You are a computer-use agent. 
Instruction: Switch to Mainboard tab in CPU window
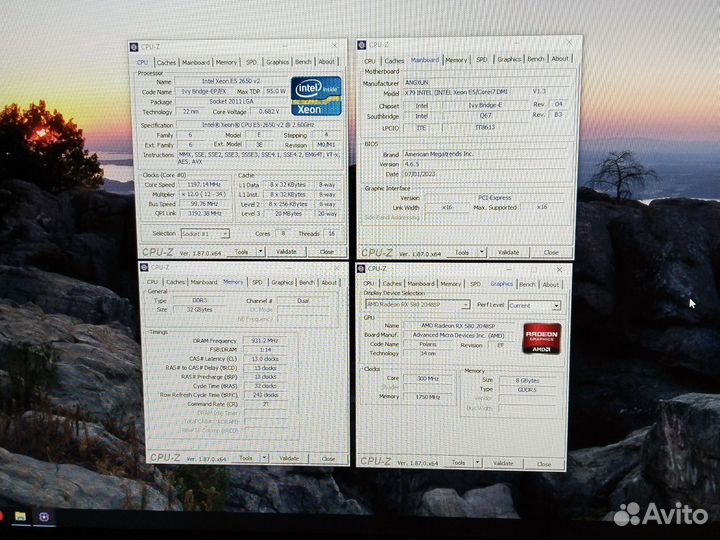(x=196, y=62)
